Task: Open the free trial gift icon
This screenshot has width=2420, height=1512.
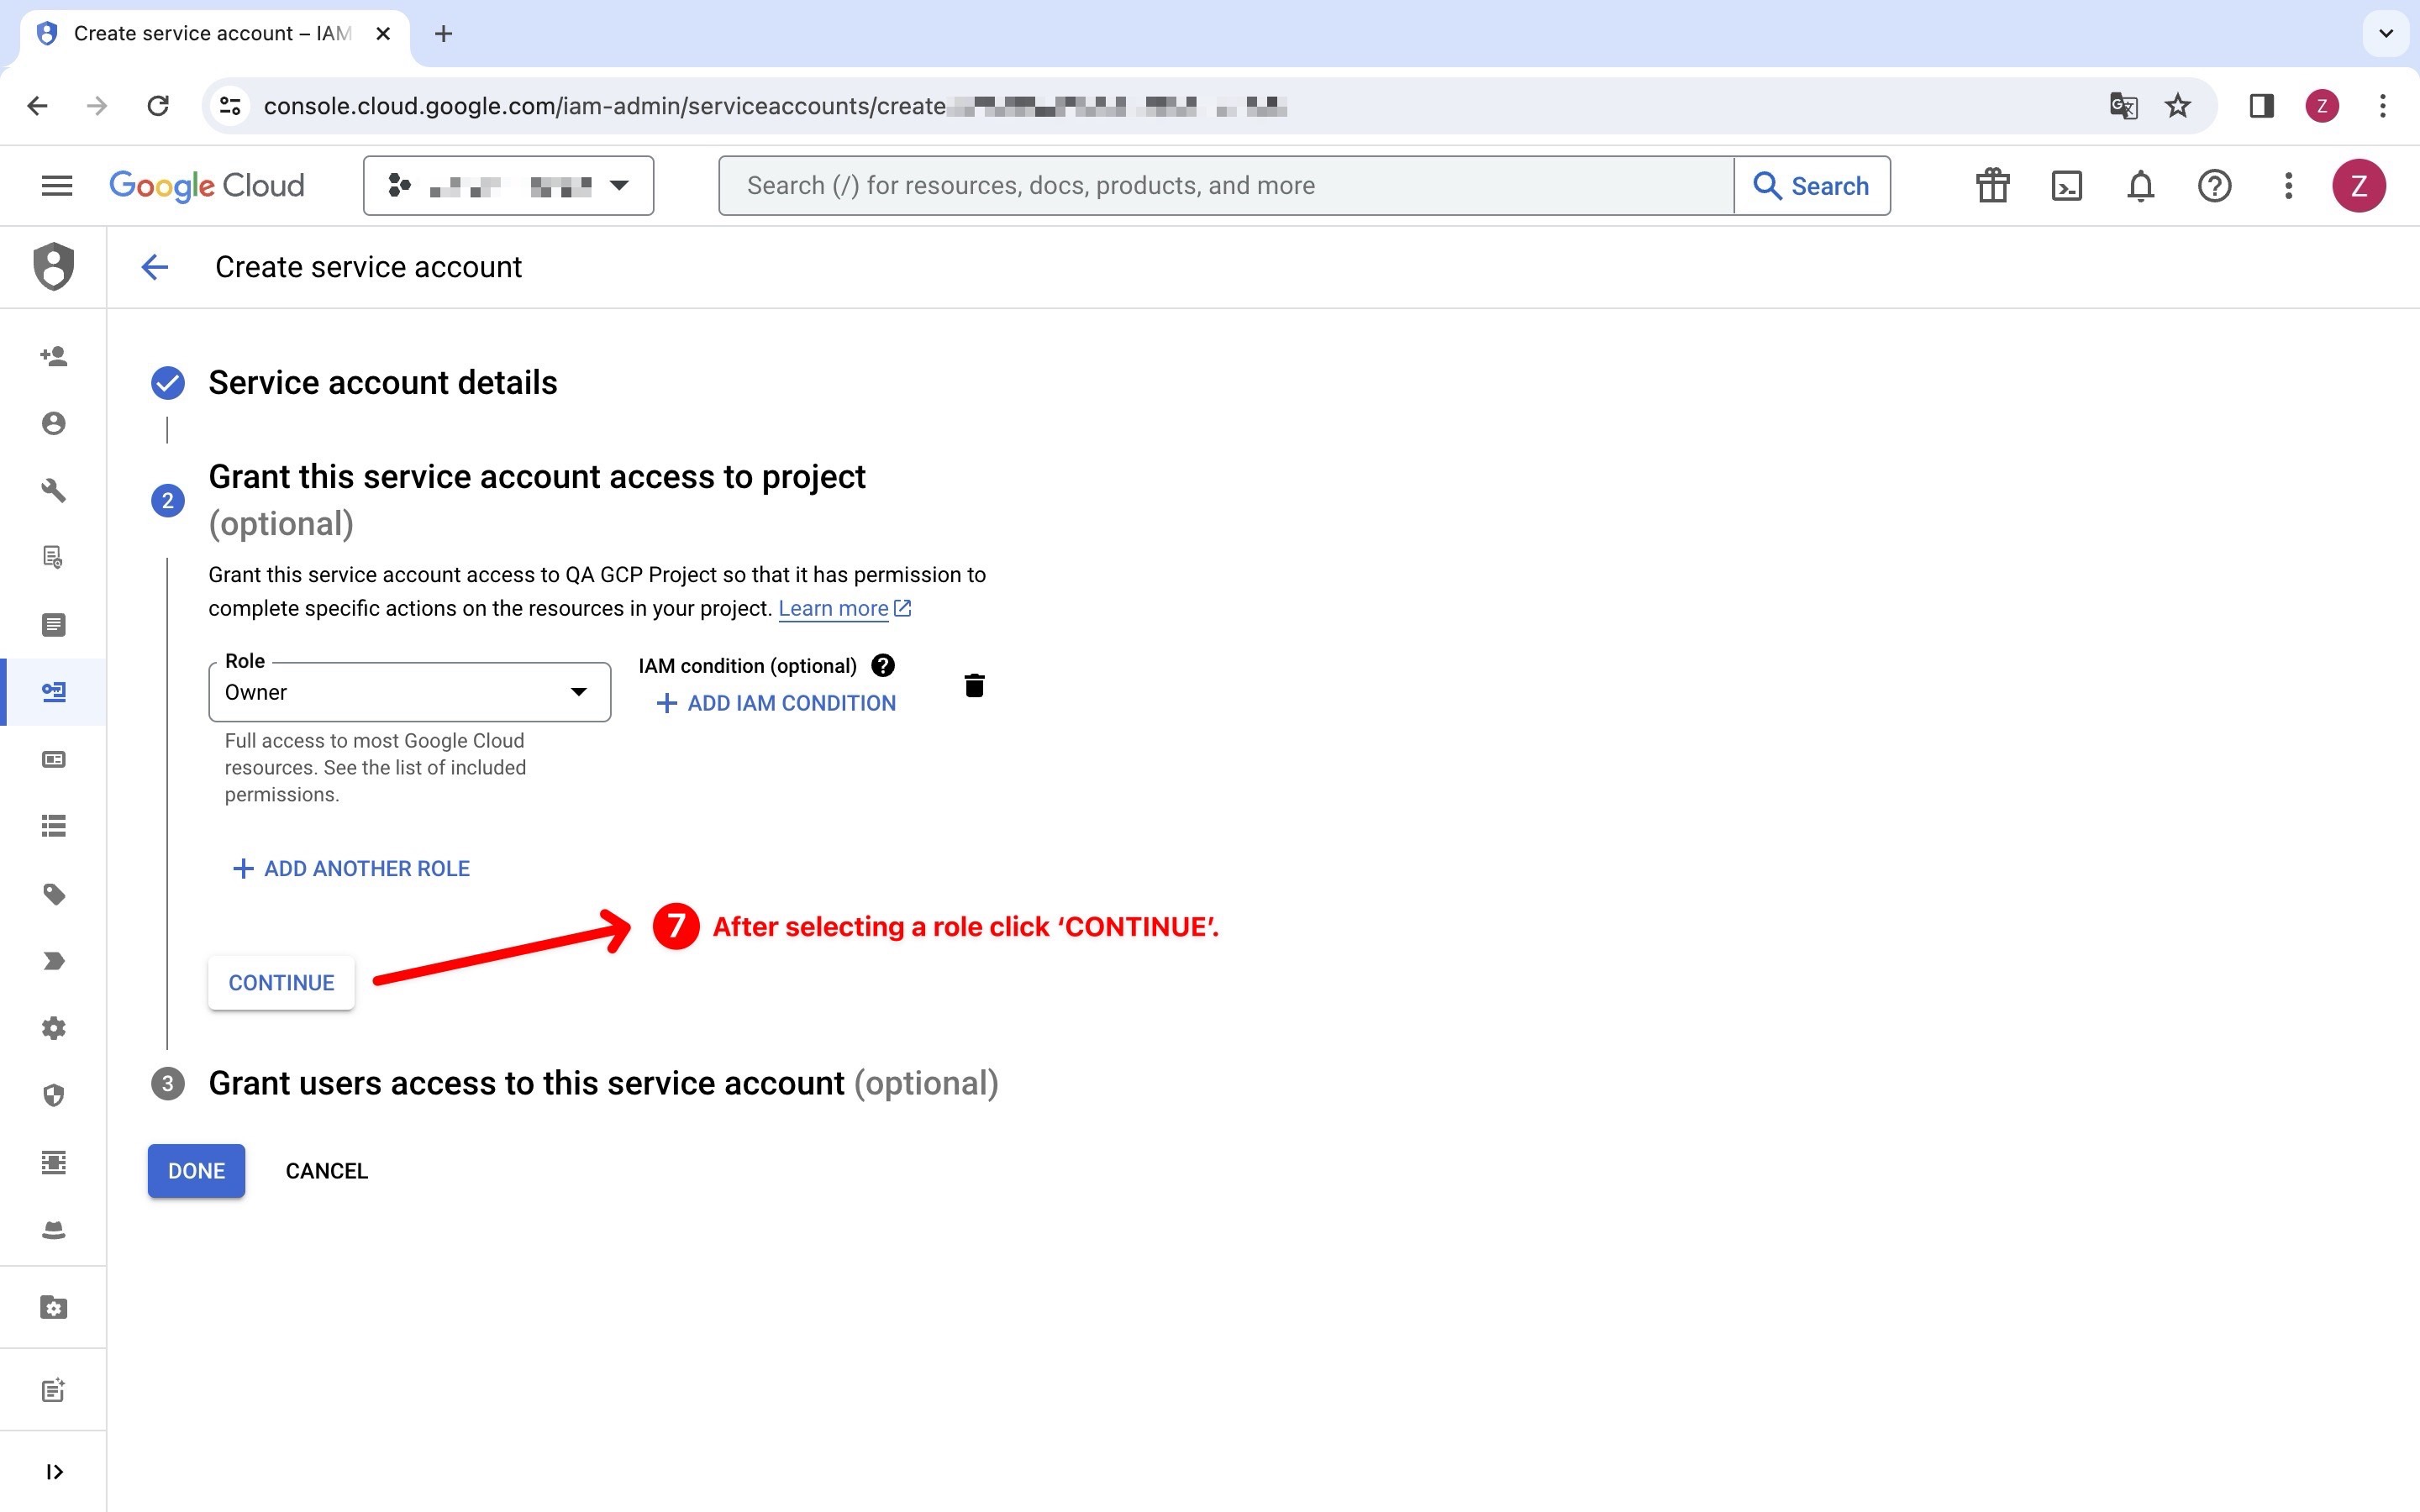Action: pyautogui.click(x=1992, y=185)
